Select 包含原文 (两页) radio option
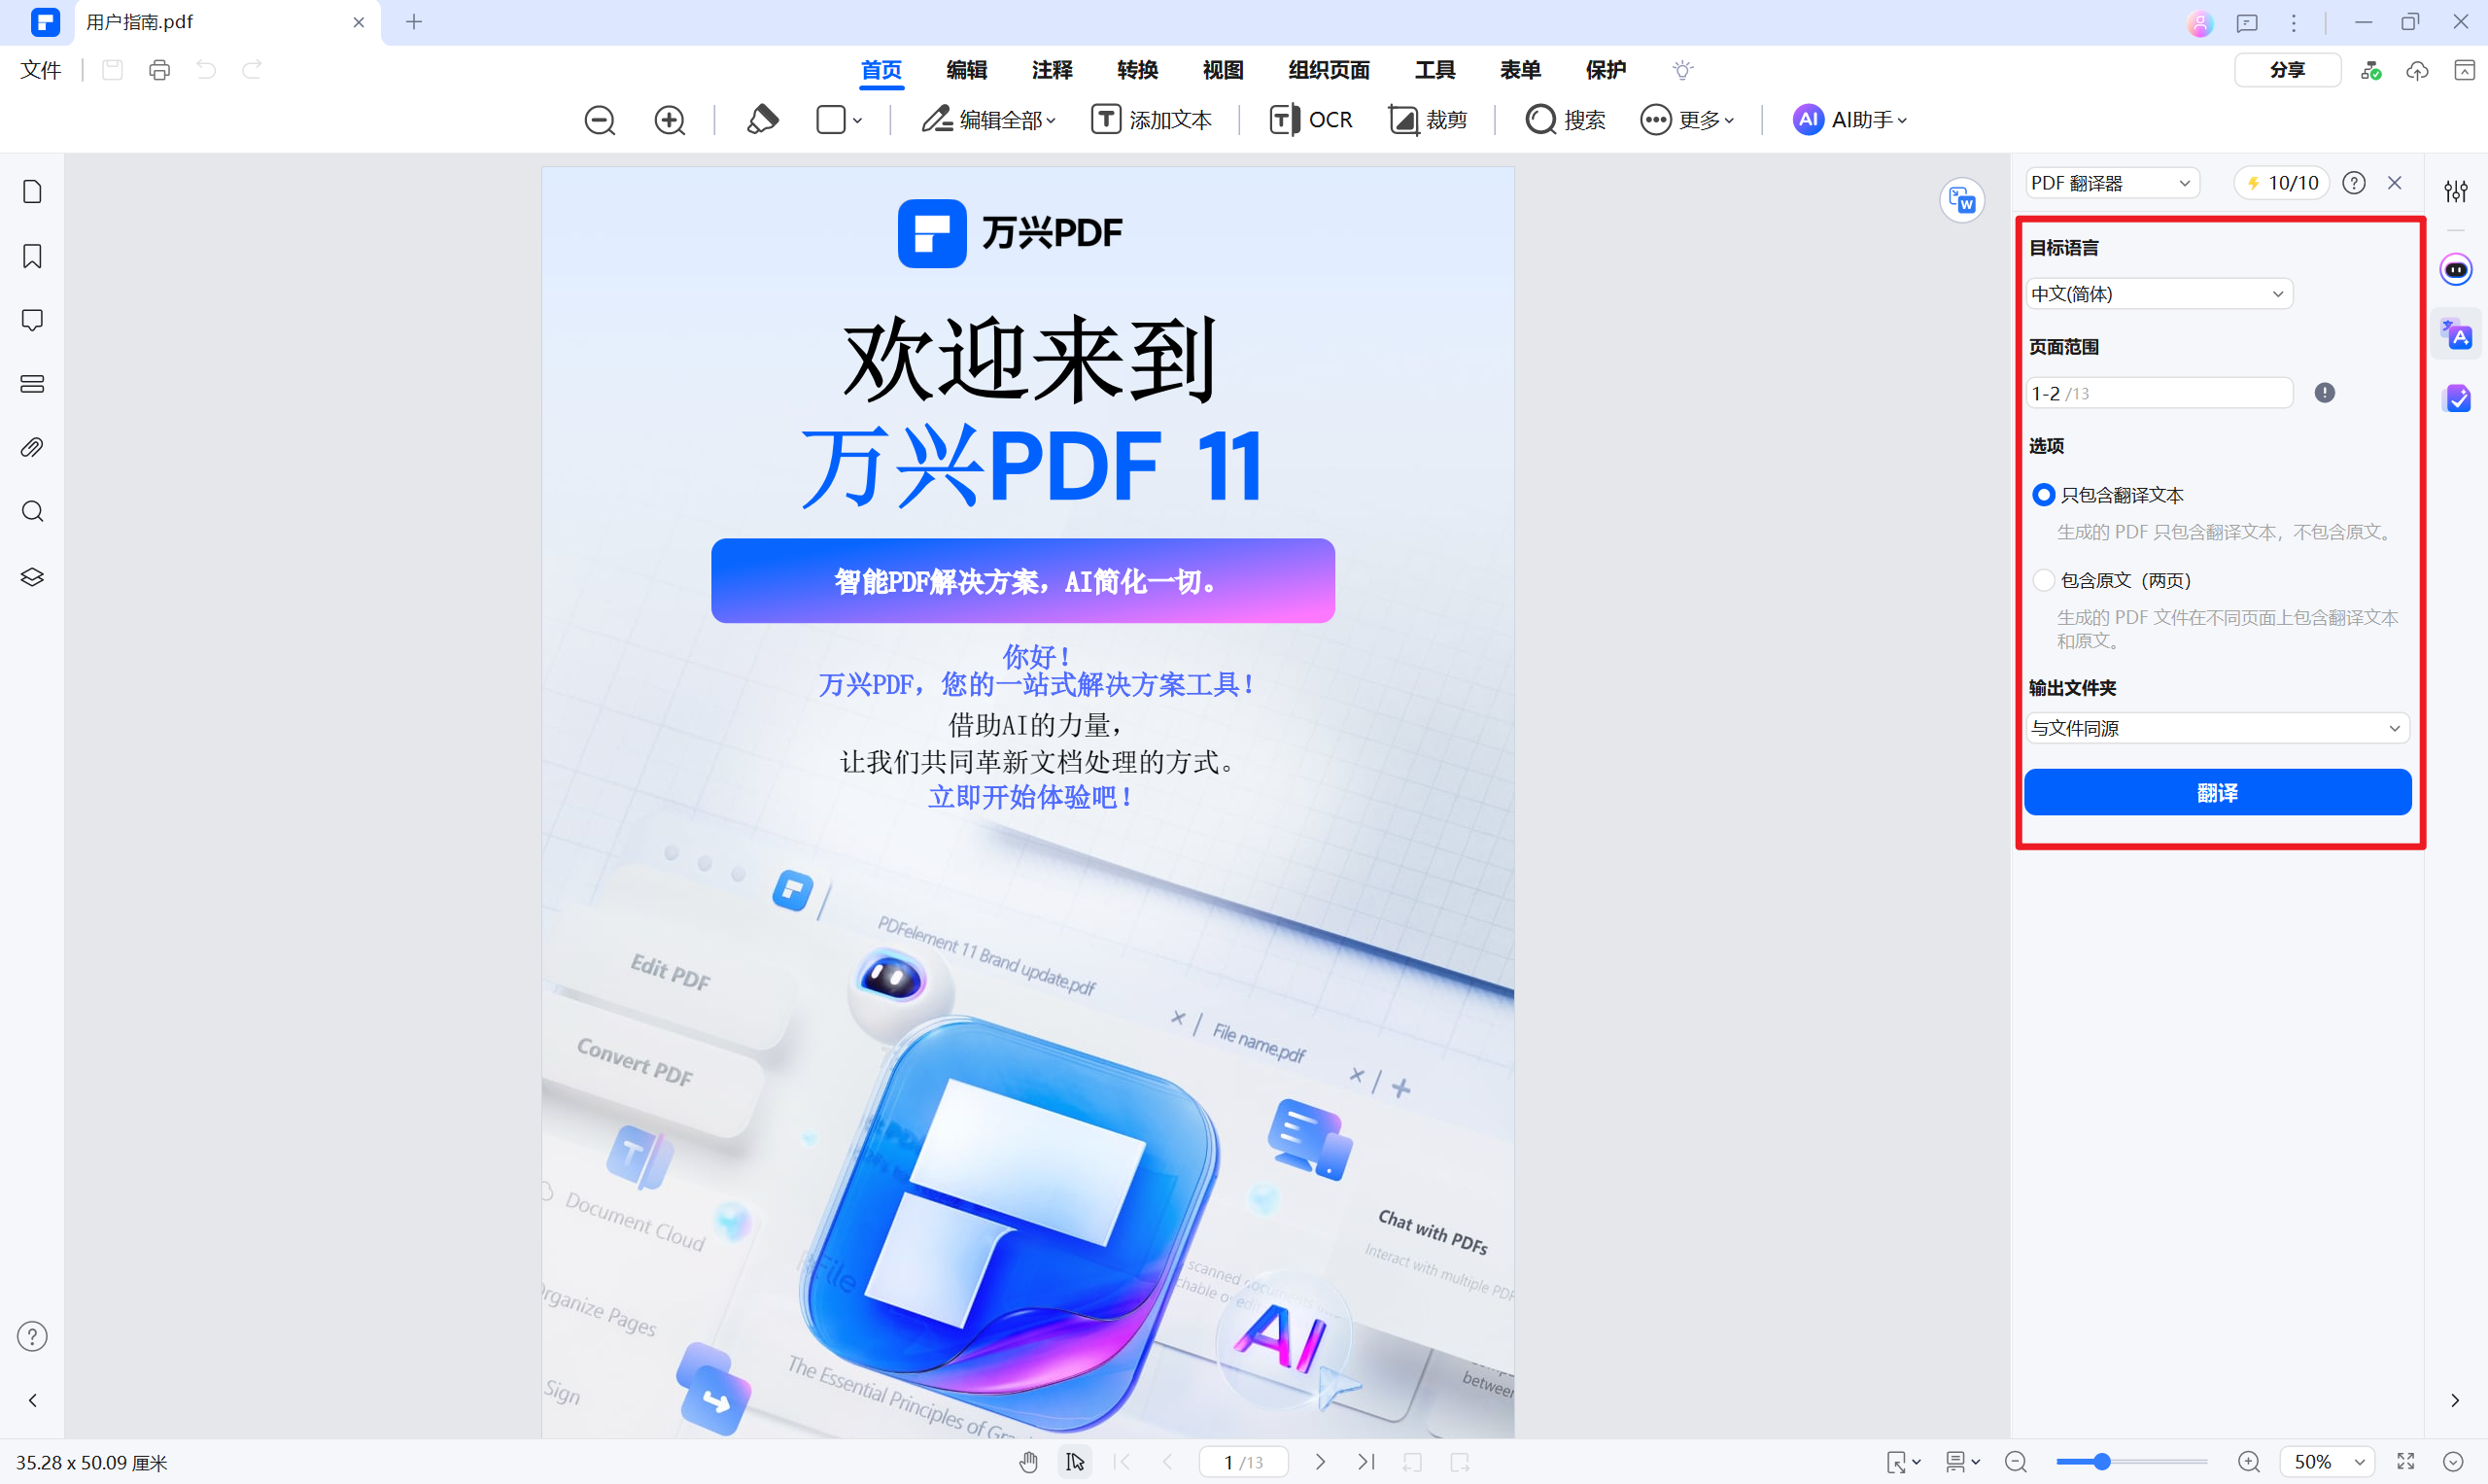This screenshot has height=1484, width=2488. (x=2043, y=580)
